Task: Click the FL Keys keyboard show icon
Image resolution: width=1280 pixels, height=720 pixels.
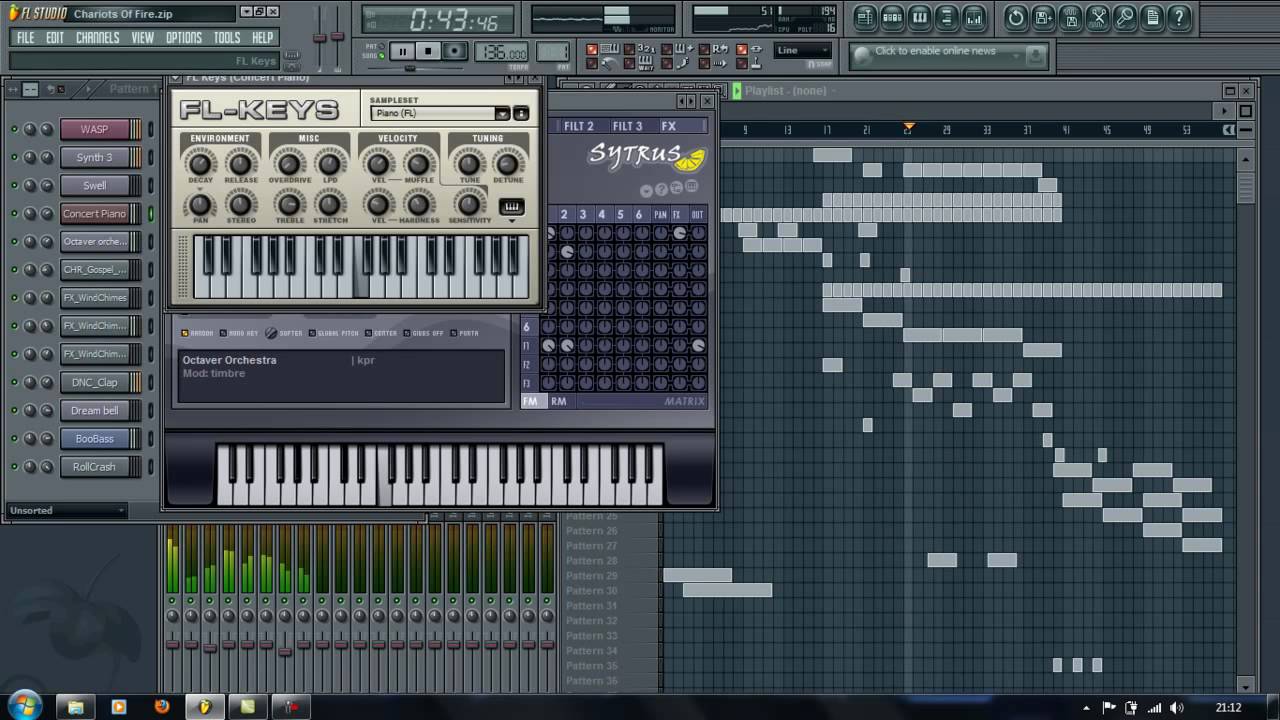Action: pyautogui.click(x=511, y=207)
